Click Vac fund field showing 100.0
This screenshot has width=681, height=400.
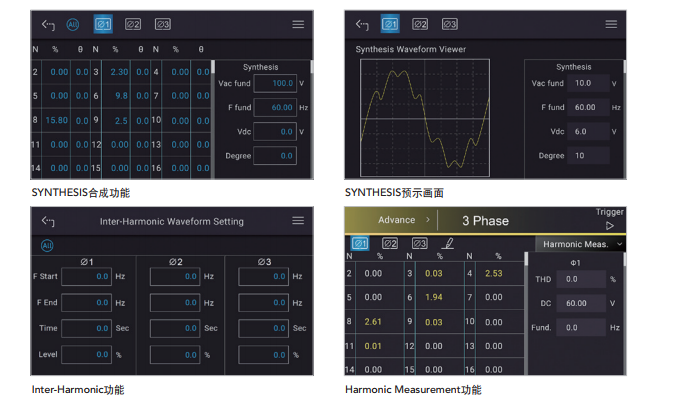click(275, 83)
